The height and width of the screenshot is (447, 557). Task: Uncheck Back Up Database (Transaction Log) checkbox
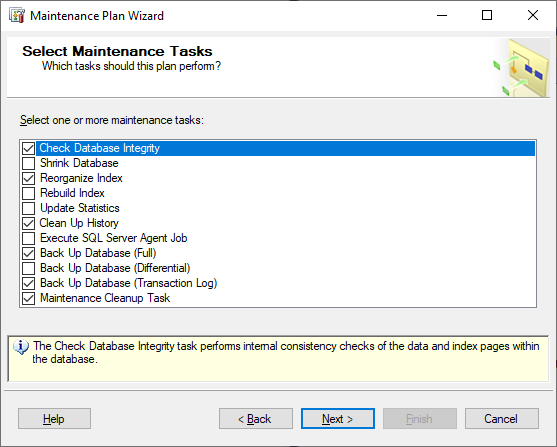coord(28,283)
